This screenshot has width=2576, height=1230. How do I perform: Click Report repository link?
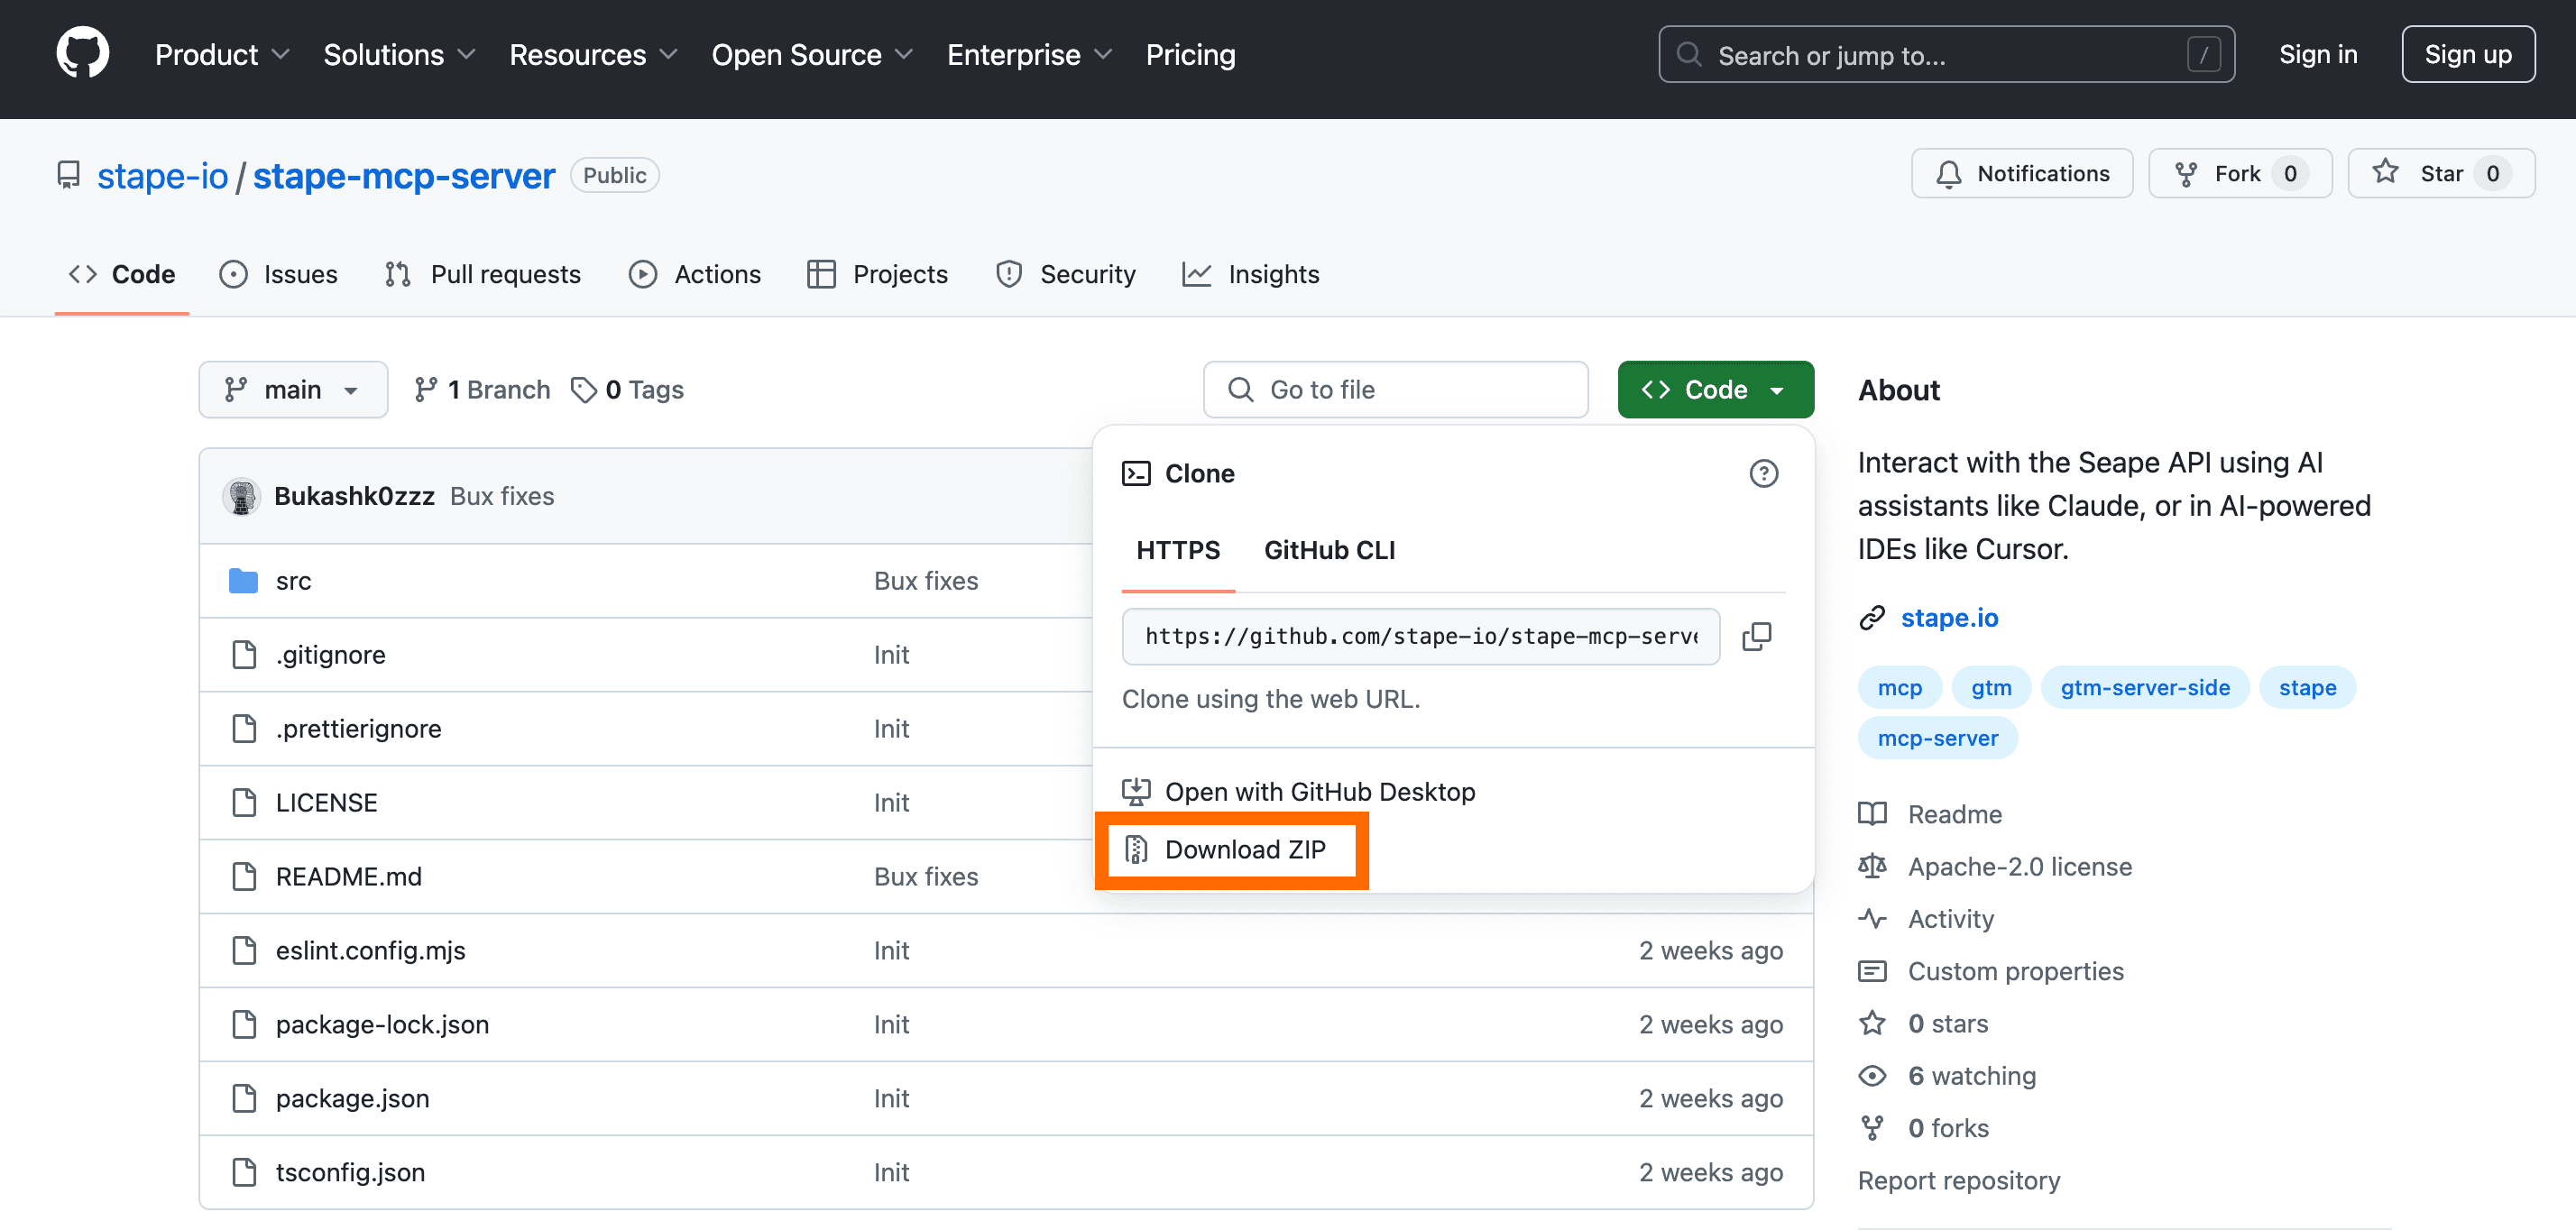pos(1958,1181)
